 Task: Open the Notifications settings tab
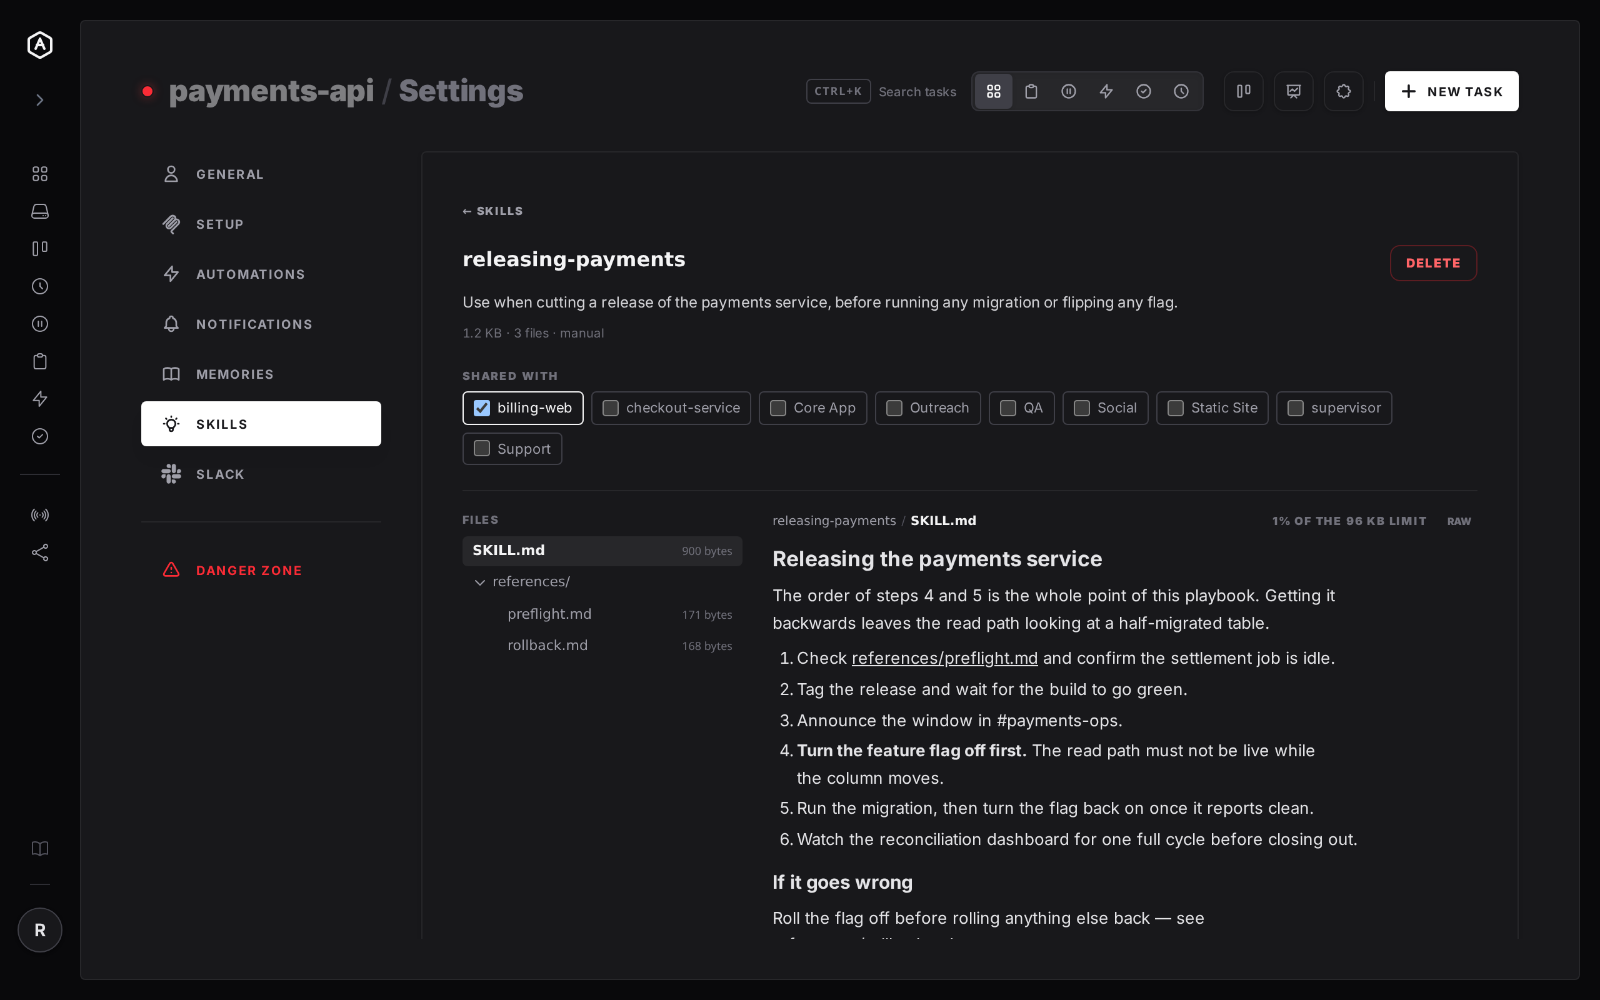click(261, 324)
